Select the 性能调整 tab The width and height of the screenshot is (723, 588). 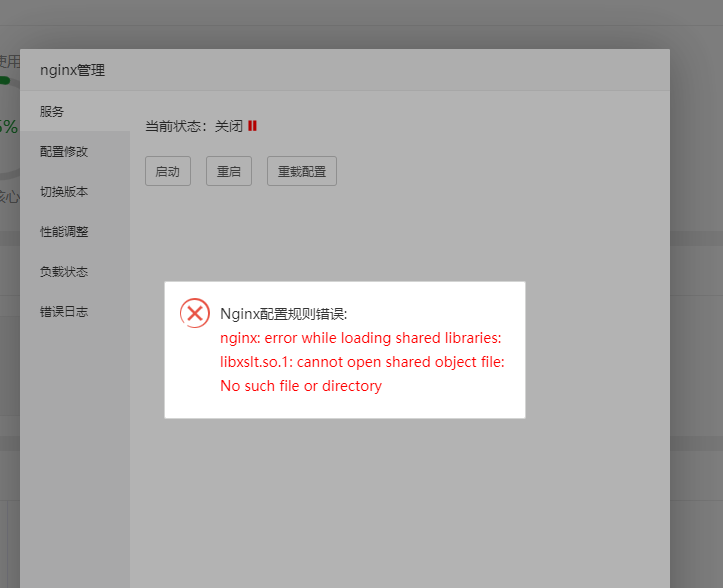(75, 232)
